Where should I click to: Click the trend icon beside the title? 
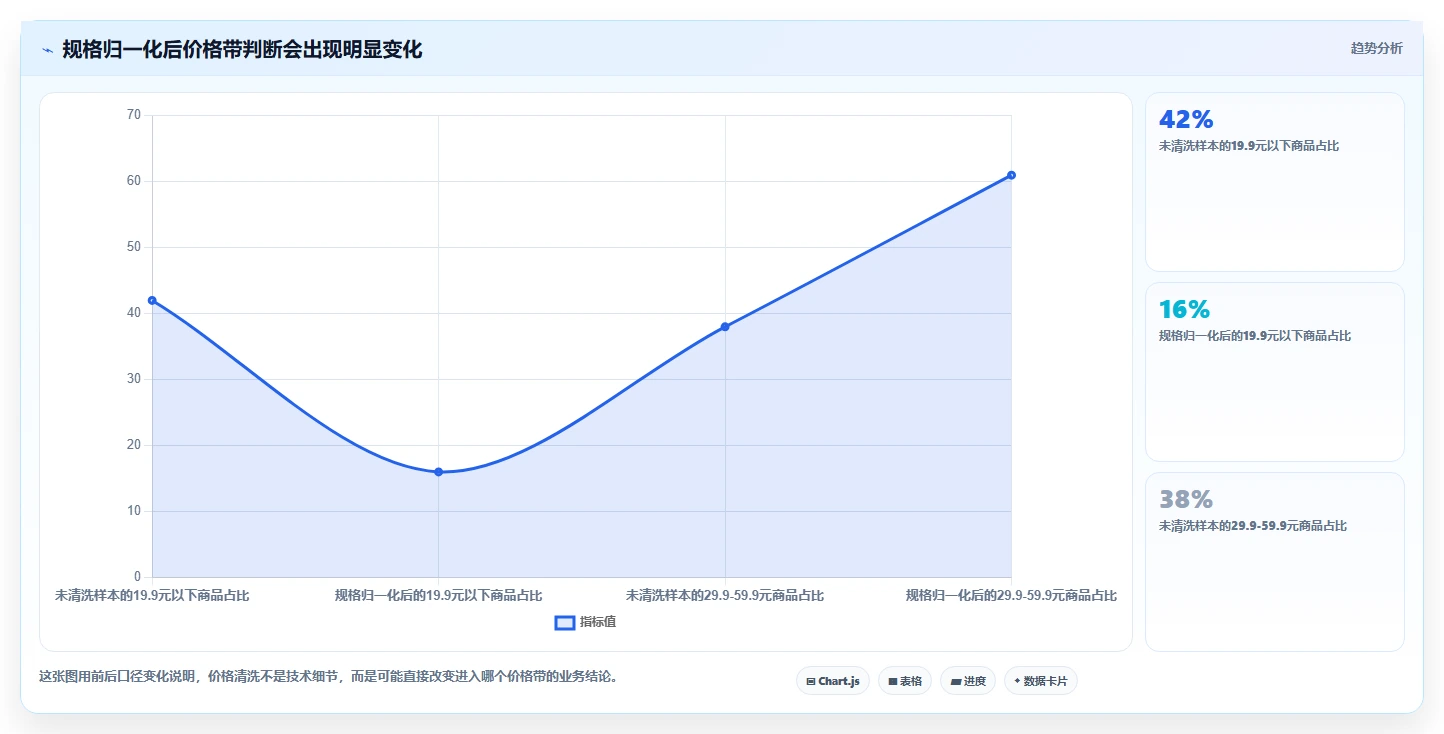click(47, 50)
